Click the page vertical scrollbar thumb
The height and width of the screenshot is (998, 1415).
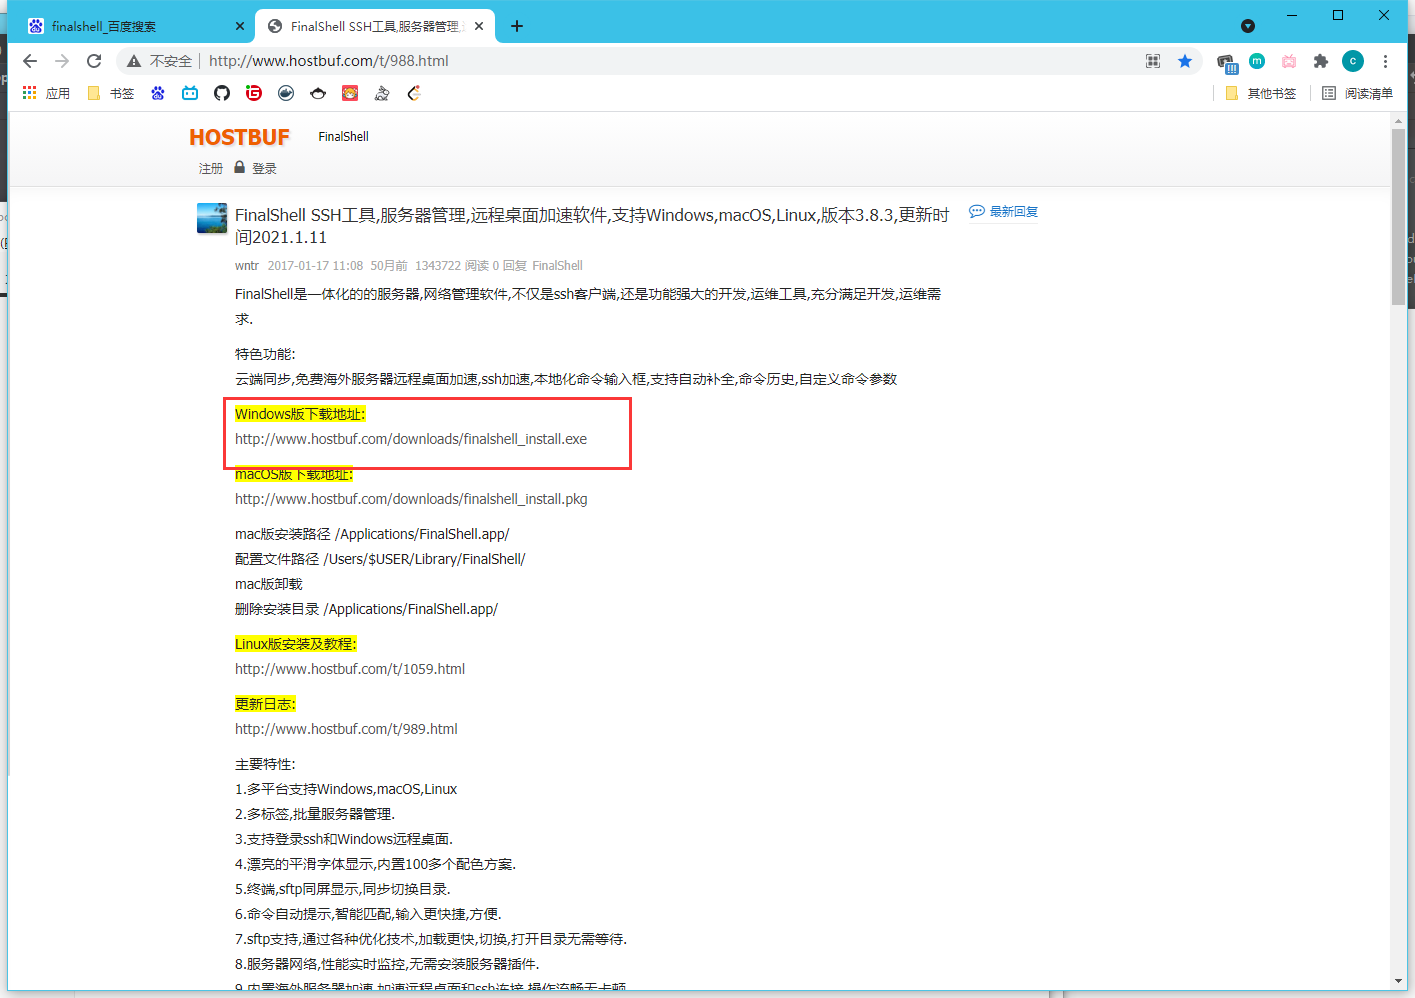[x=1398, y=215]
